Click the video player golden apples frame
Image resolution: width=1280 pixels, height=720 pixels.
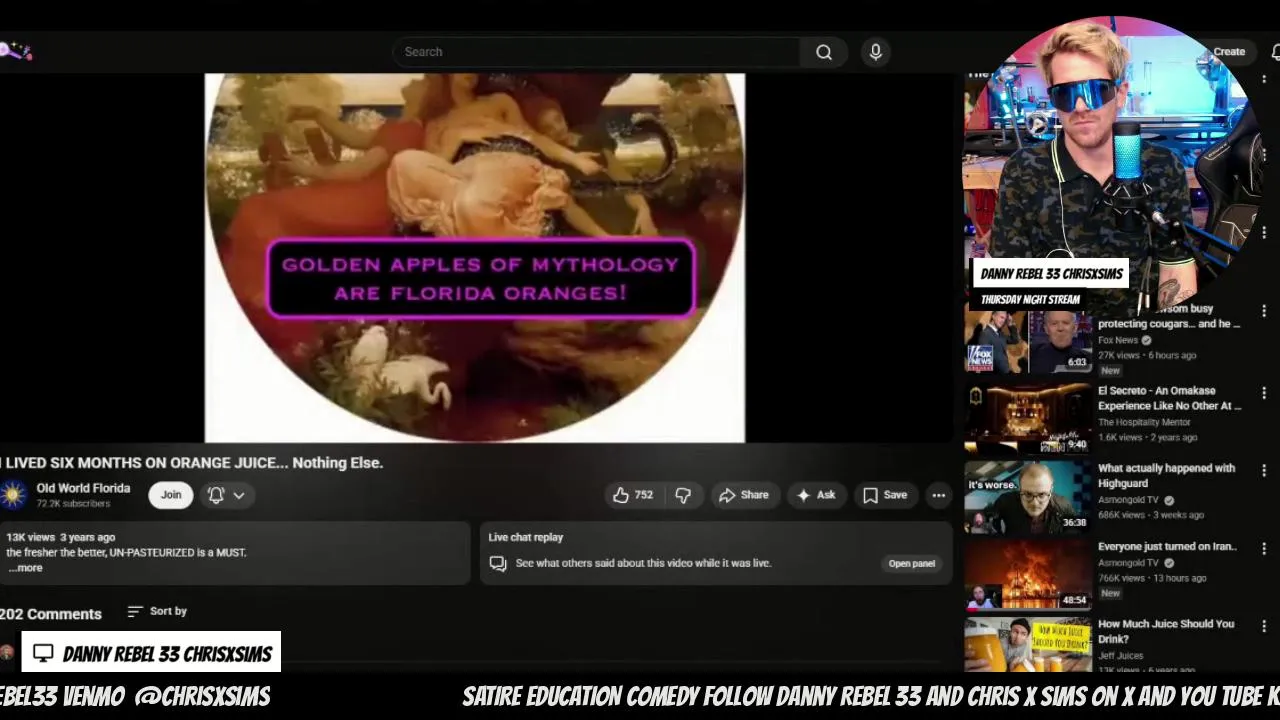coord(475,257)
